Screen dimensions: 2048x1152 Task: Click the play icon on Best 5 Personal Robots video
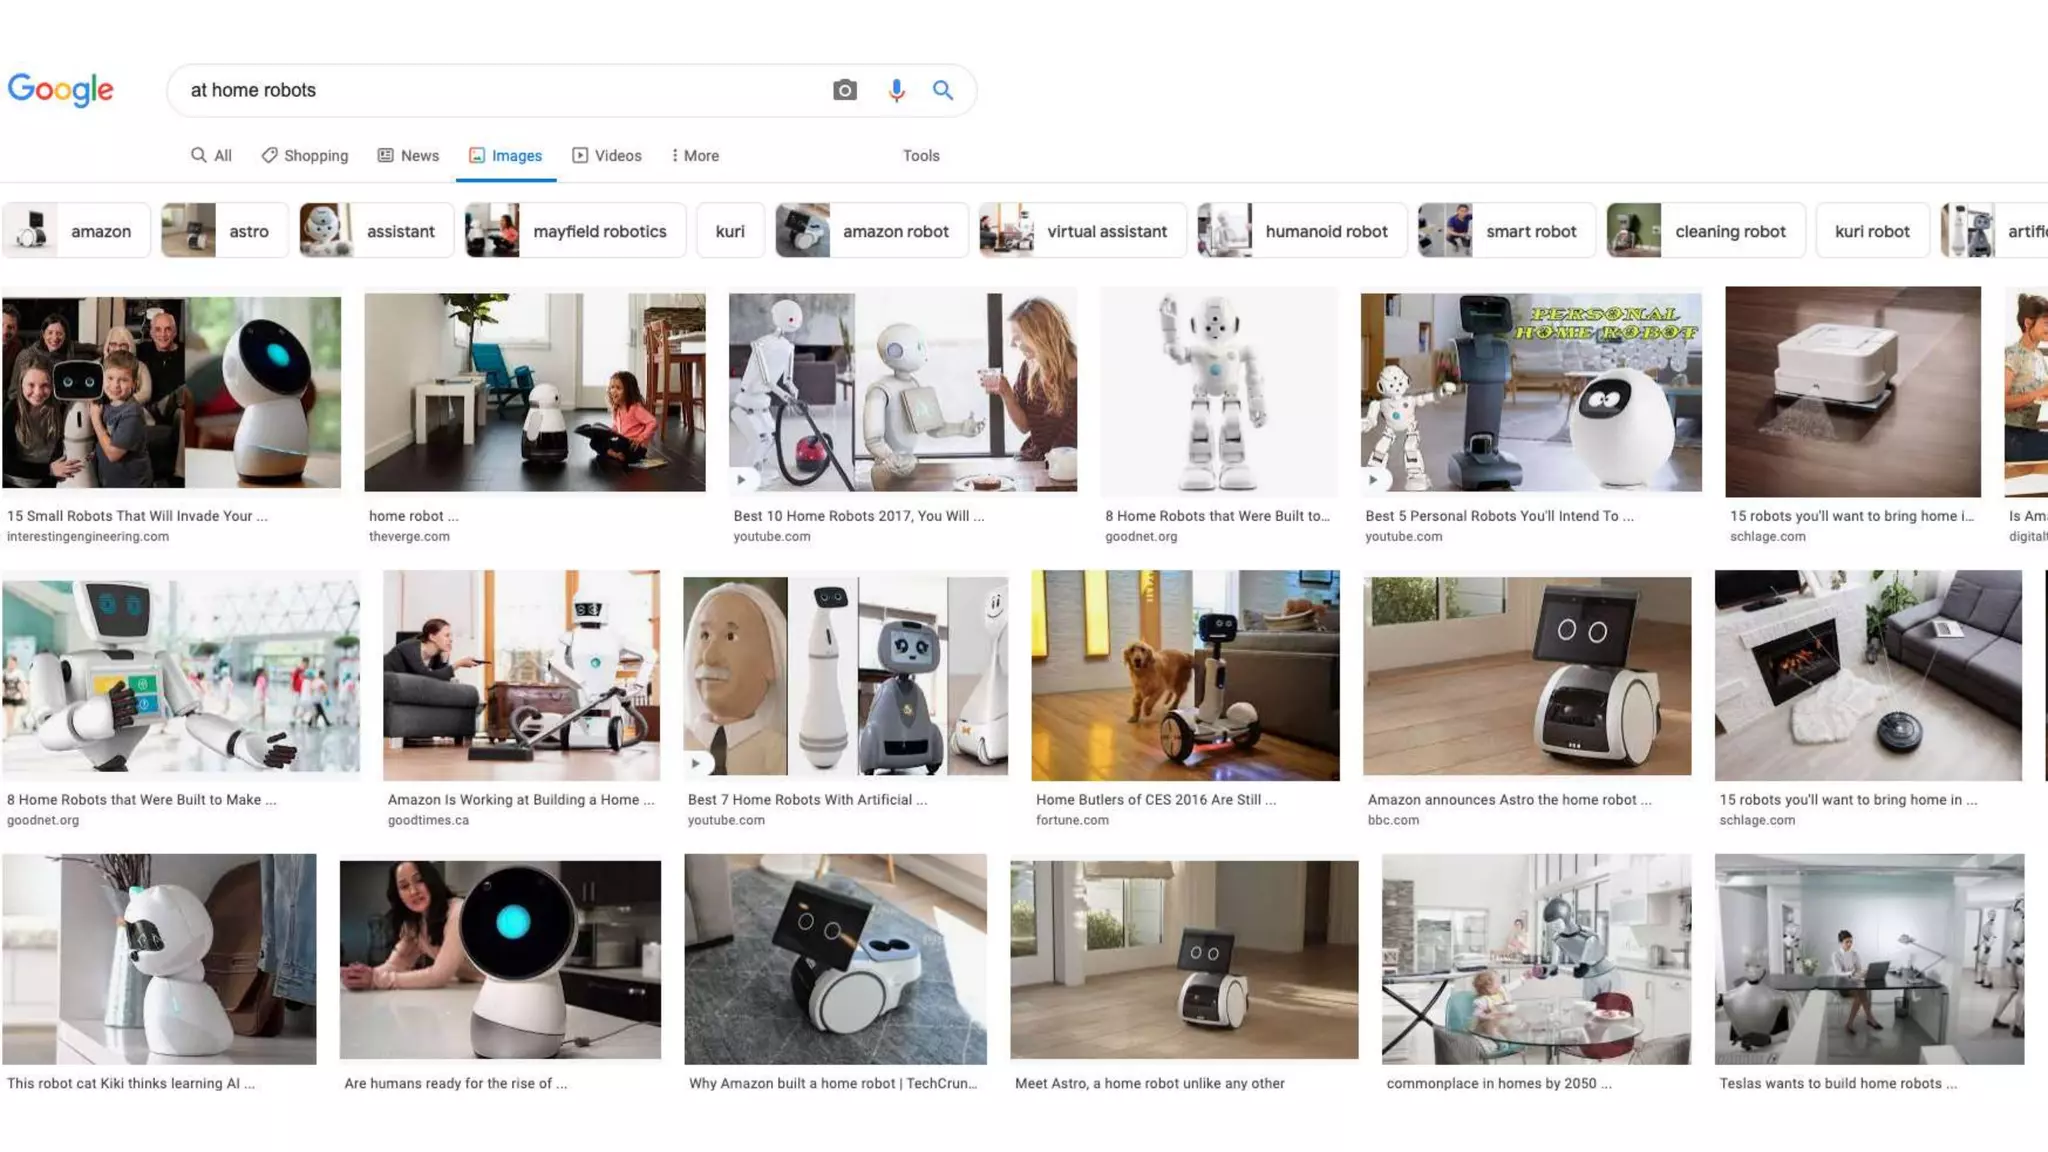[1373, 479]
